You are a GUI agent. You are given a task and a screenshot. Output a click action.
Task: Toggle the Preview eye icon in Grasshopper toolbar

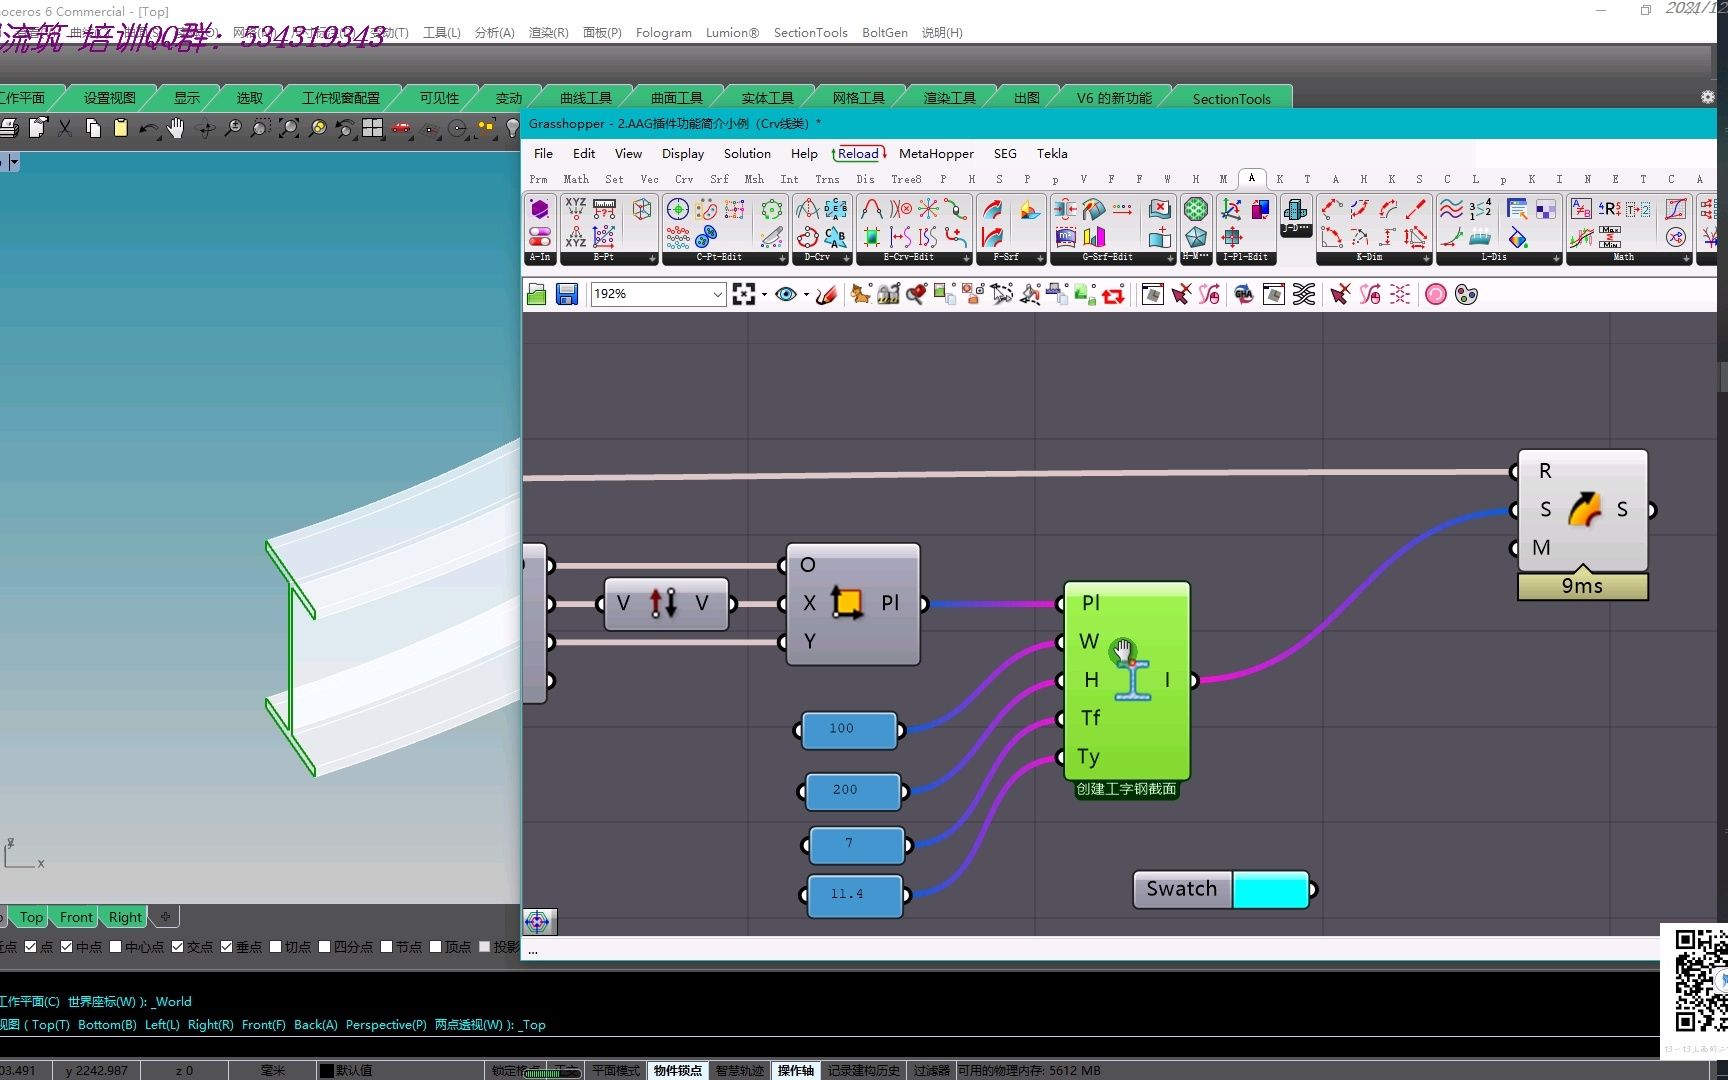[x=786, y=294]
